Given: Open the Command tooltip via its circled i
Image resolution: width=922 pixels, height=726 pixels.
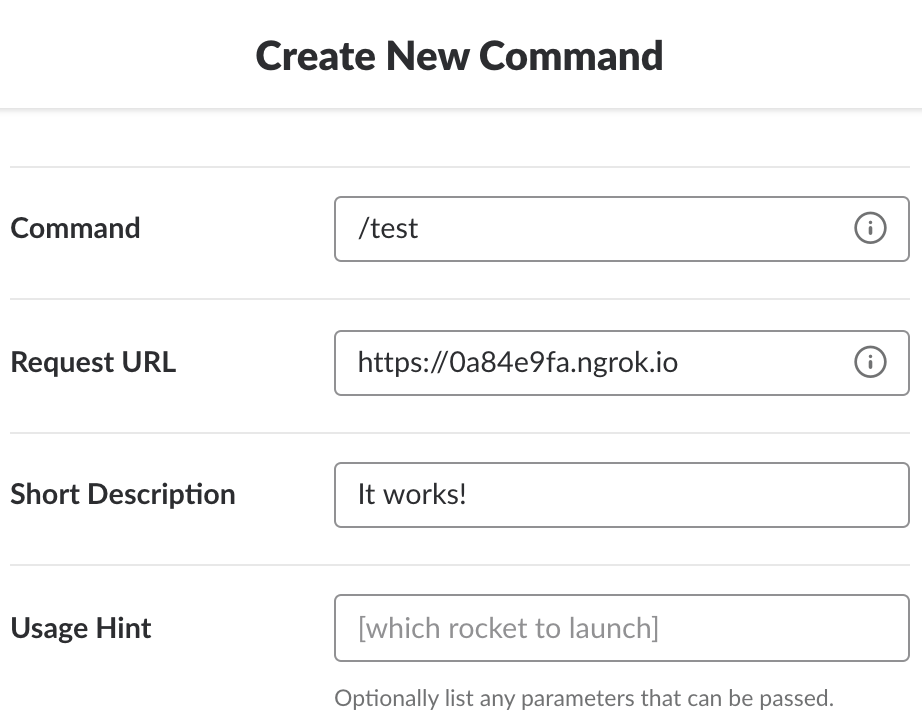Looking at the screenshot, I should click(871, 228).
